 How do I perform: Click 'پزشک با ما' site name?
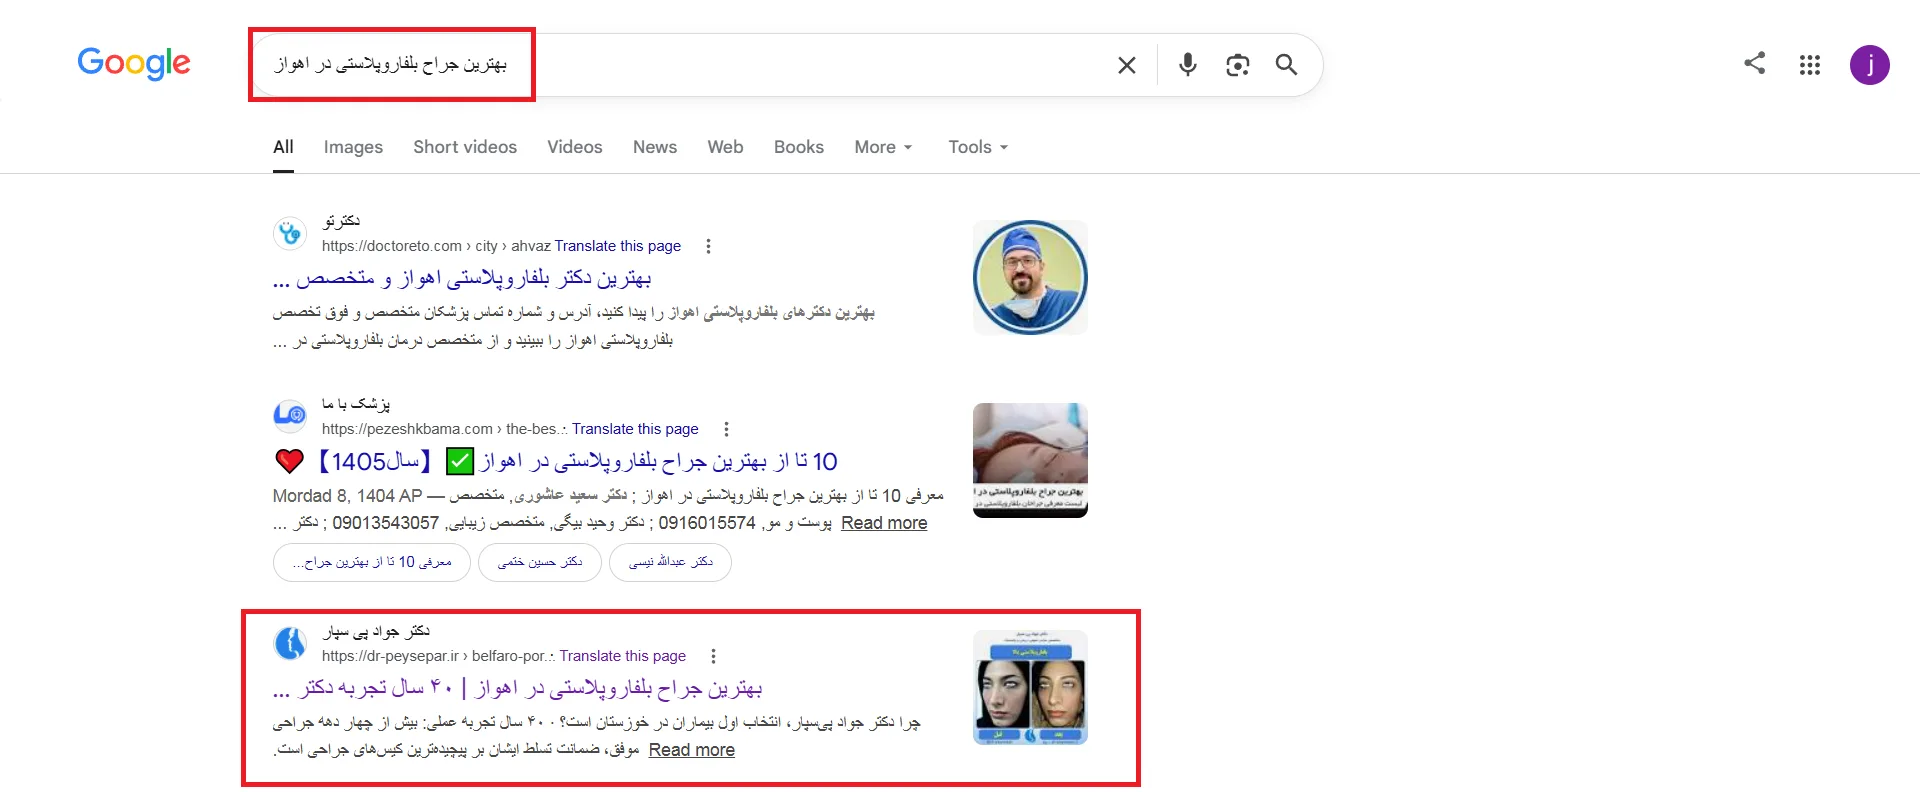356,404
